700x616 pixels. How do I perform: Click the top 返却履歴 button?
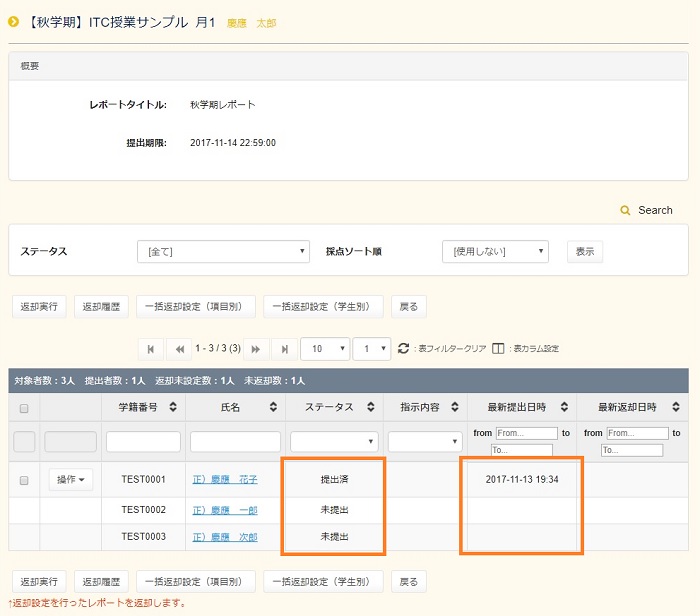tap(101, 306)
